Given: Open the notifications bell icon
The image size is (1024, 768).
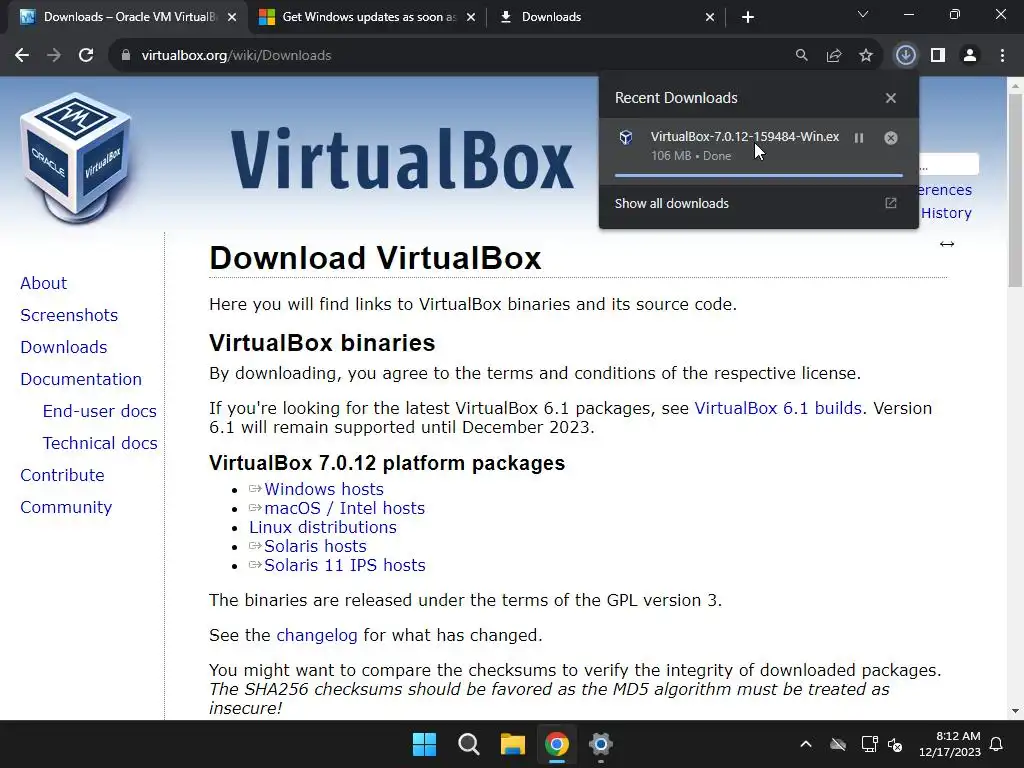Looking at the screenshot, I should [x=997, y=744].
